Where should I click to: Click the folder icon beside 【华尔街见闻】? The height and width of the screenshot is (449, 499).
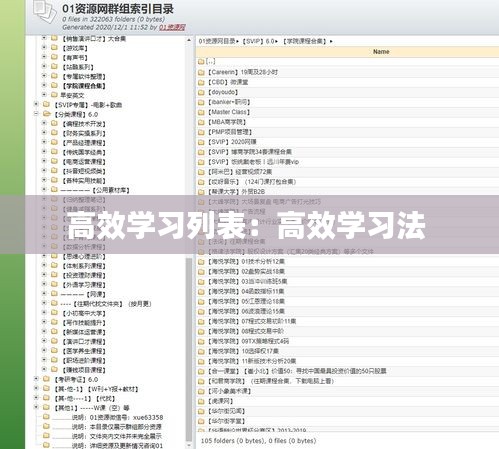click(x=201, y=411)
